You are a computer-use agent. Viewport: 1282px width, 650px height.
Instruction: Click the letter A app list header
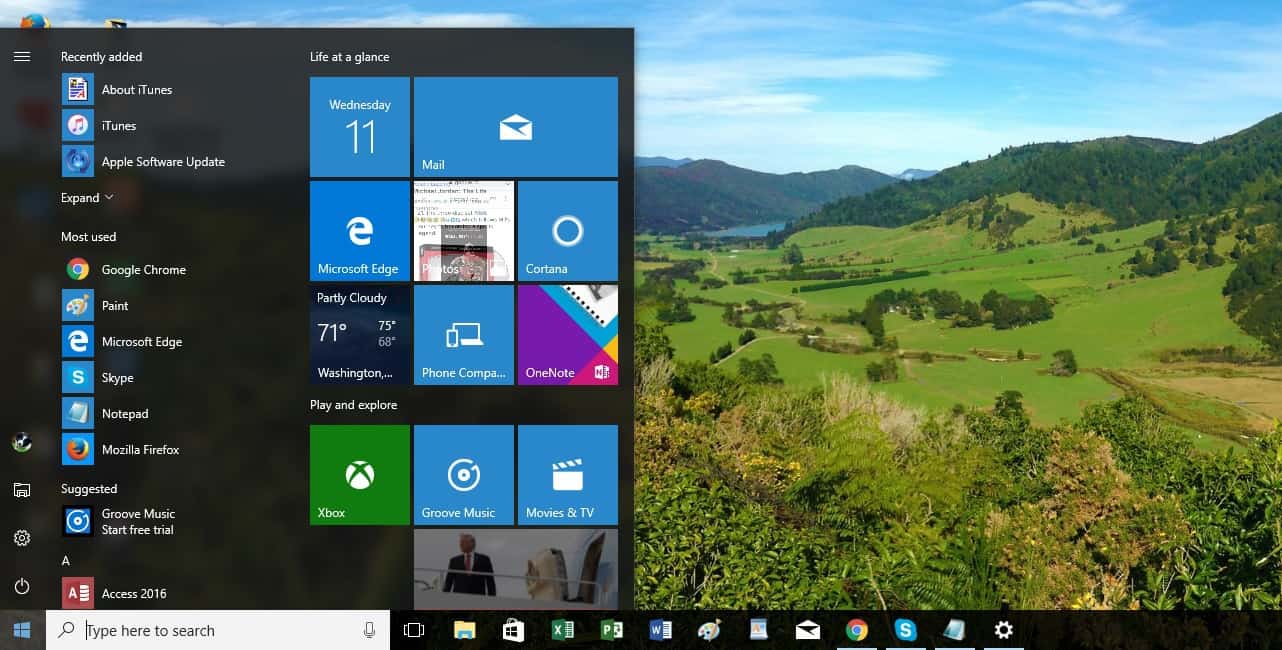pyautogui.click(x=66, y=561)
